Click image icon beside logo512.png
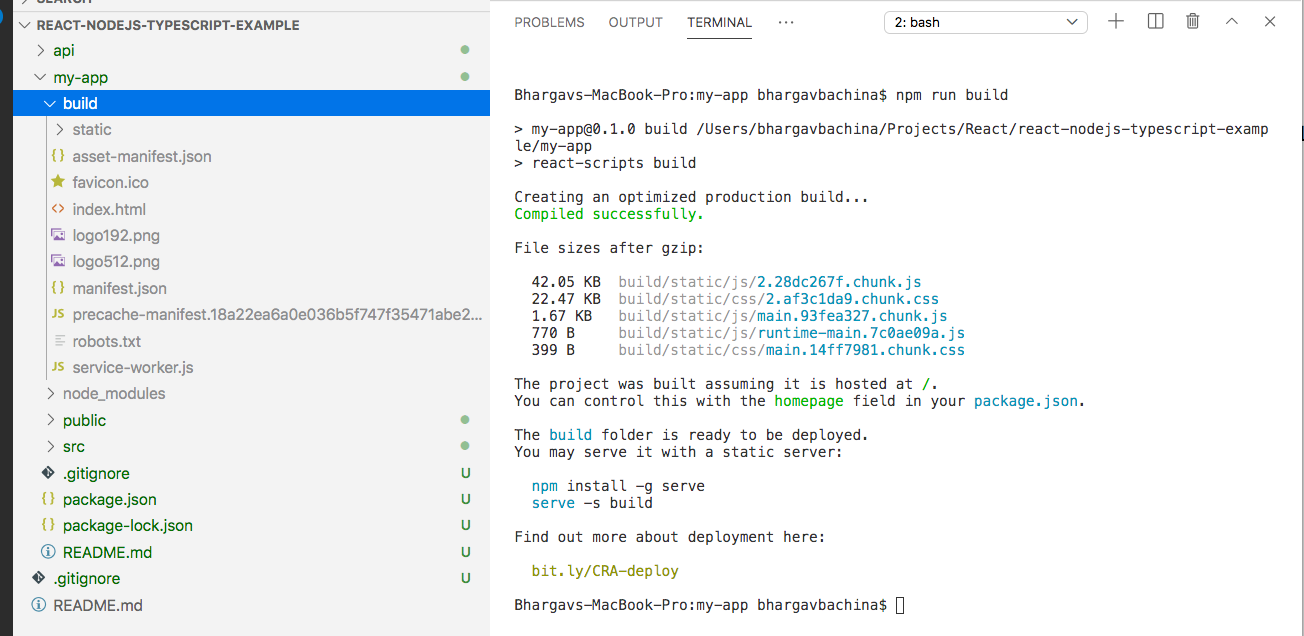Viewport: 1304px width, 636px height. (58, 261)
